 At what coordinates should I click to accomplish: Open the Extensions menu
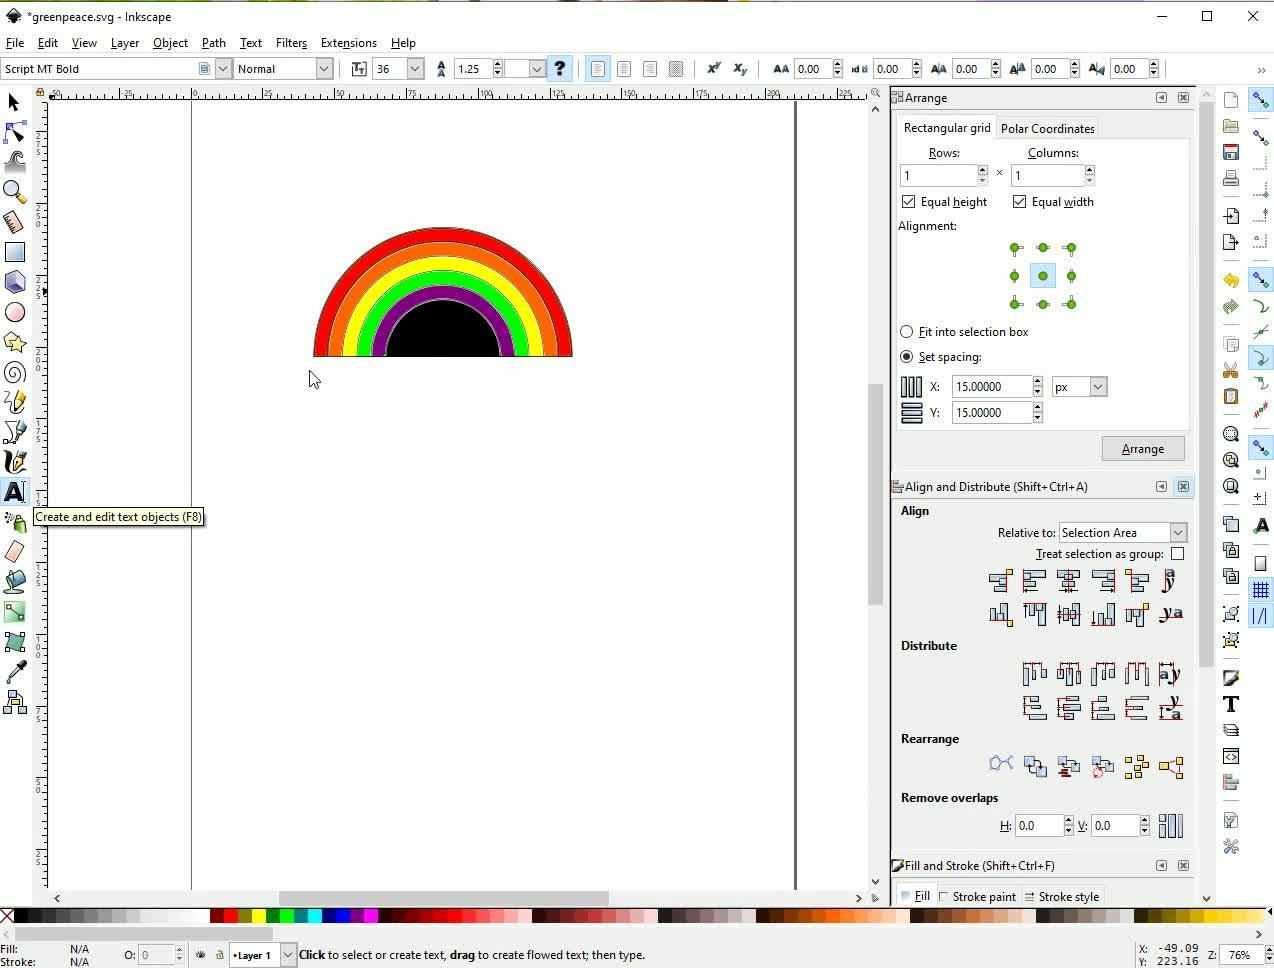(348, 43)
